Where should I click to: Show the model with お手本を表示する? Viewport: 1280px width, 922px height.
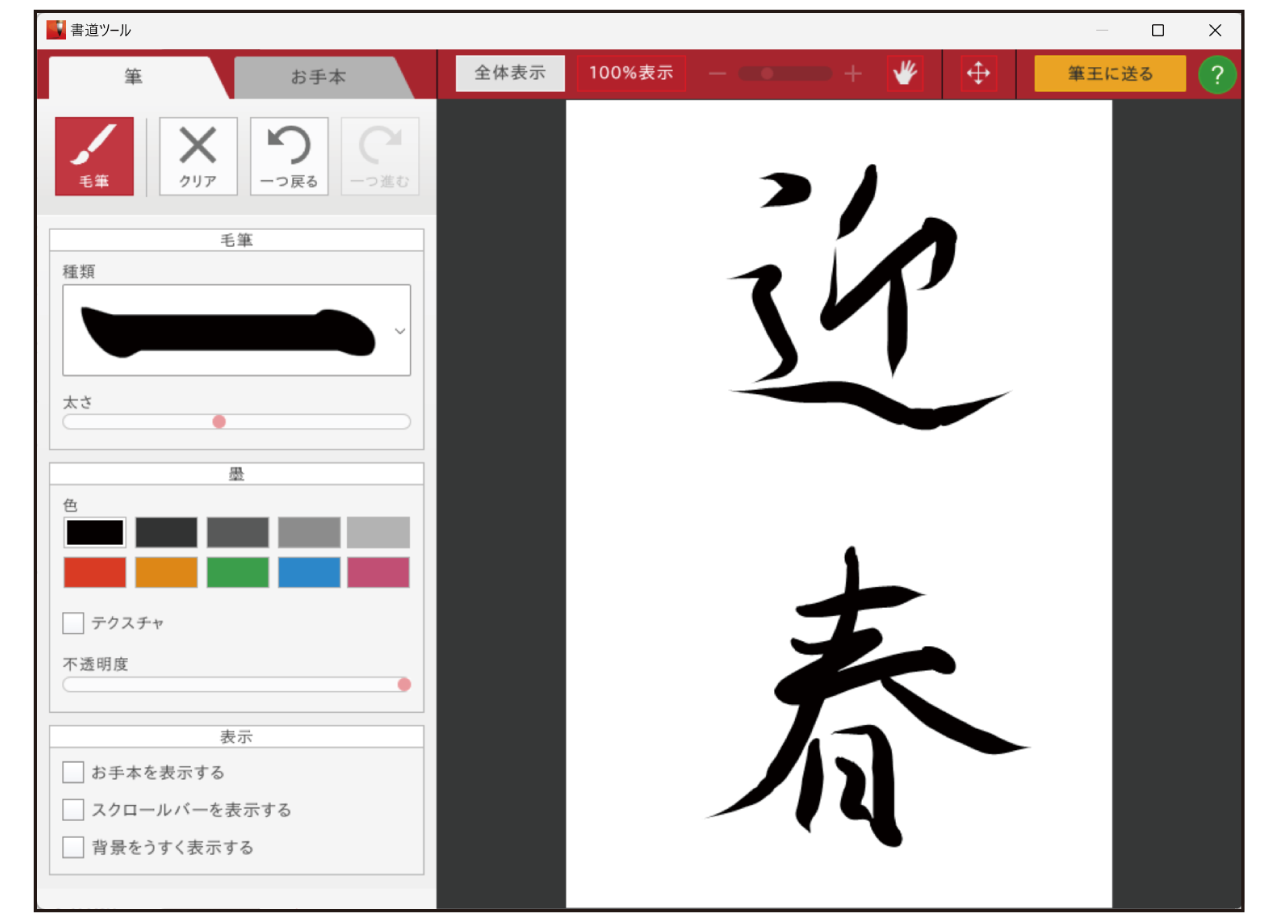(72, 771)
